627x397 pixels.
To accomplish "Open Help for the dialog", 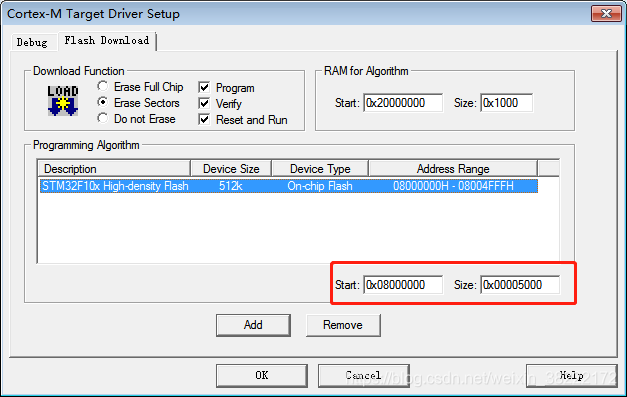I will [x=571, y=375].
